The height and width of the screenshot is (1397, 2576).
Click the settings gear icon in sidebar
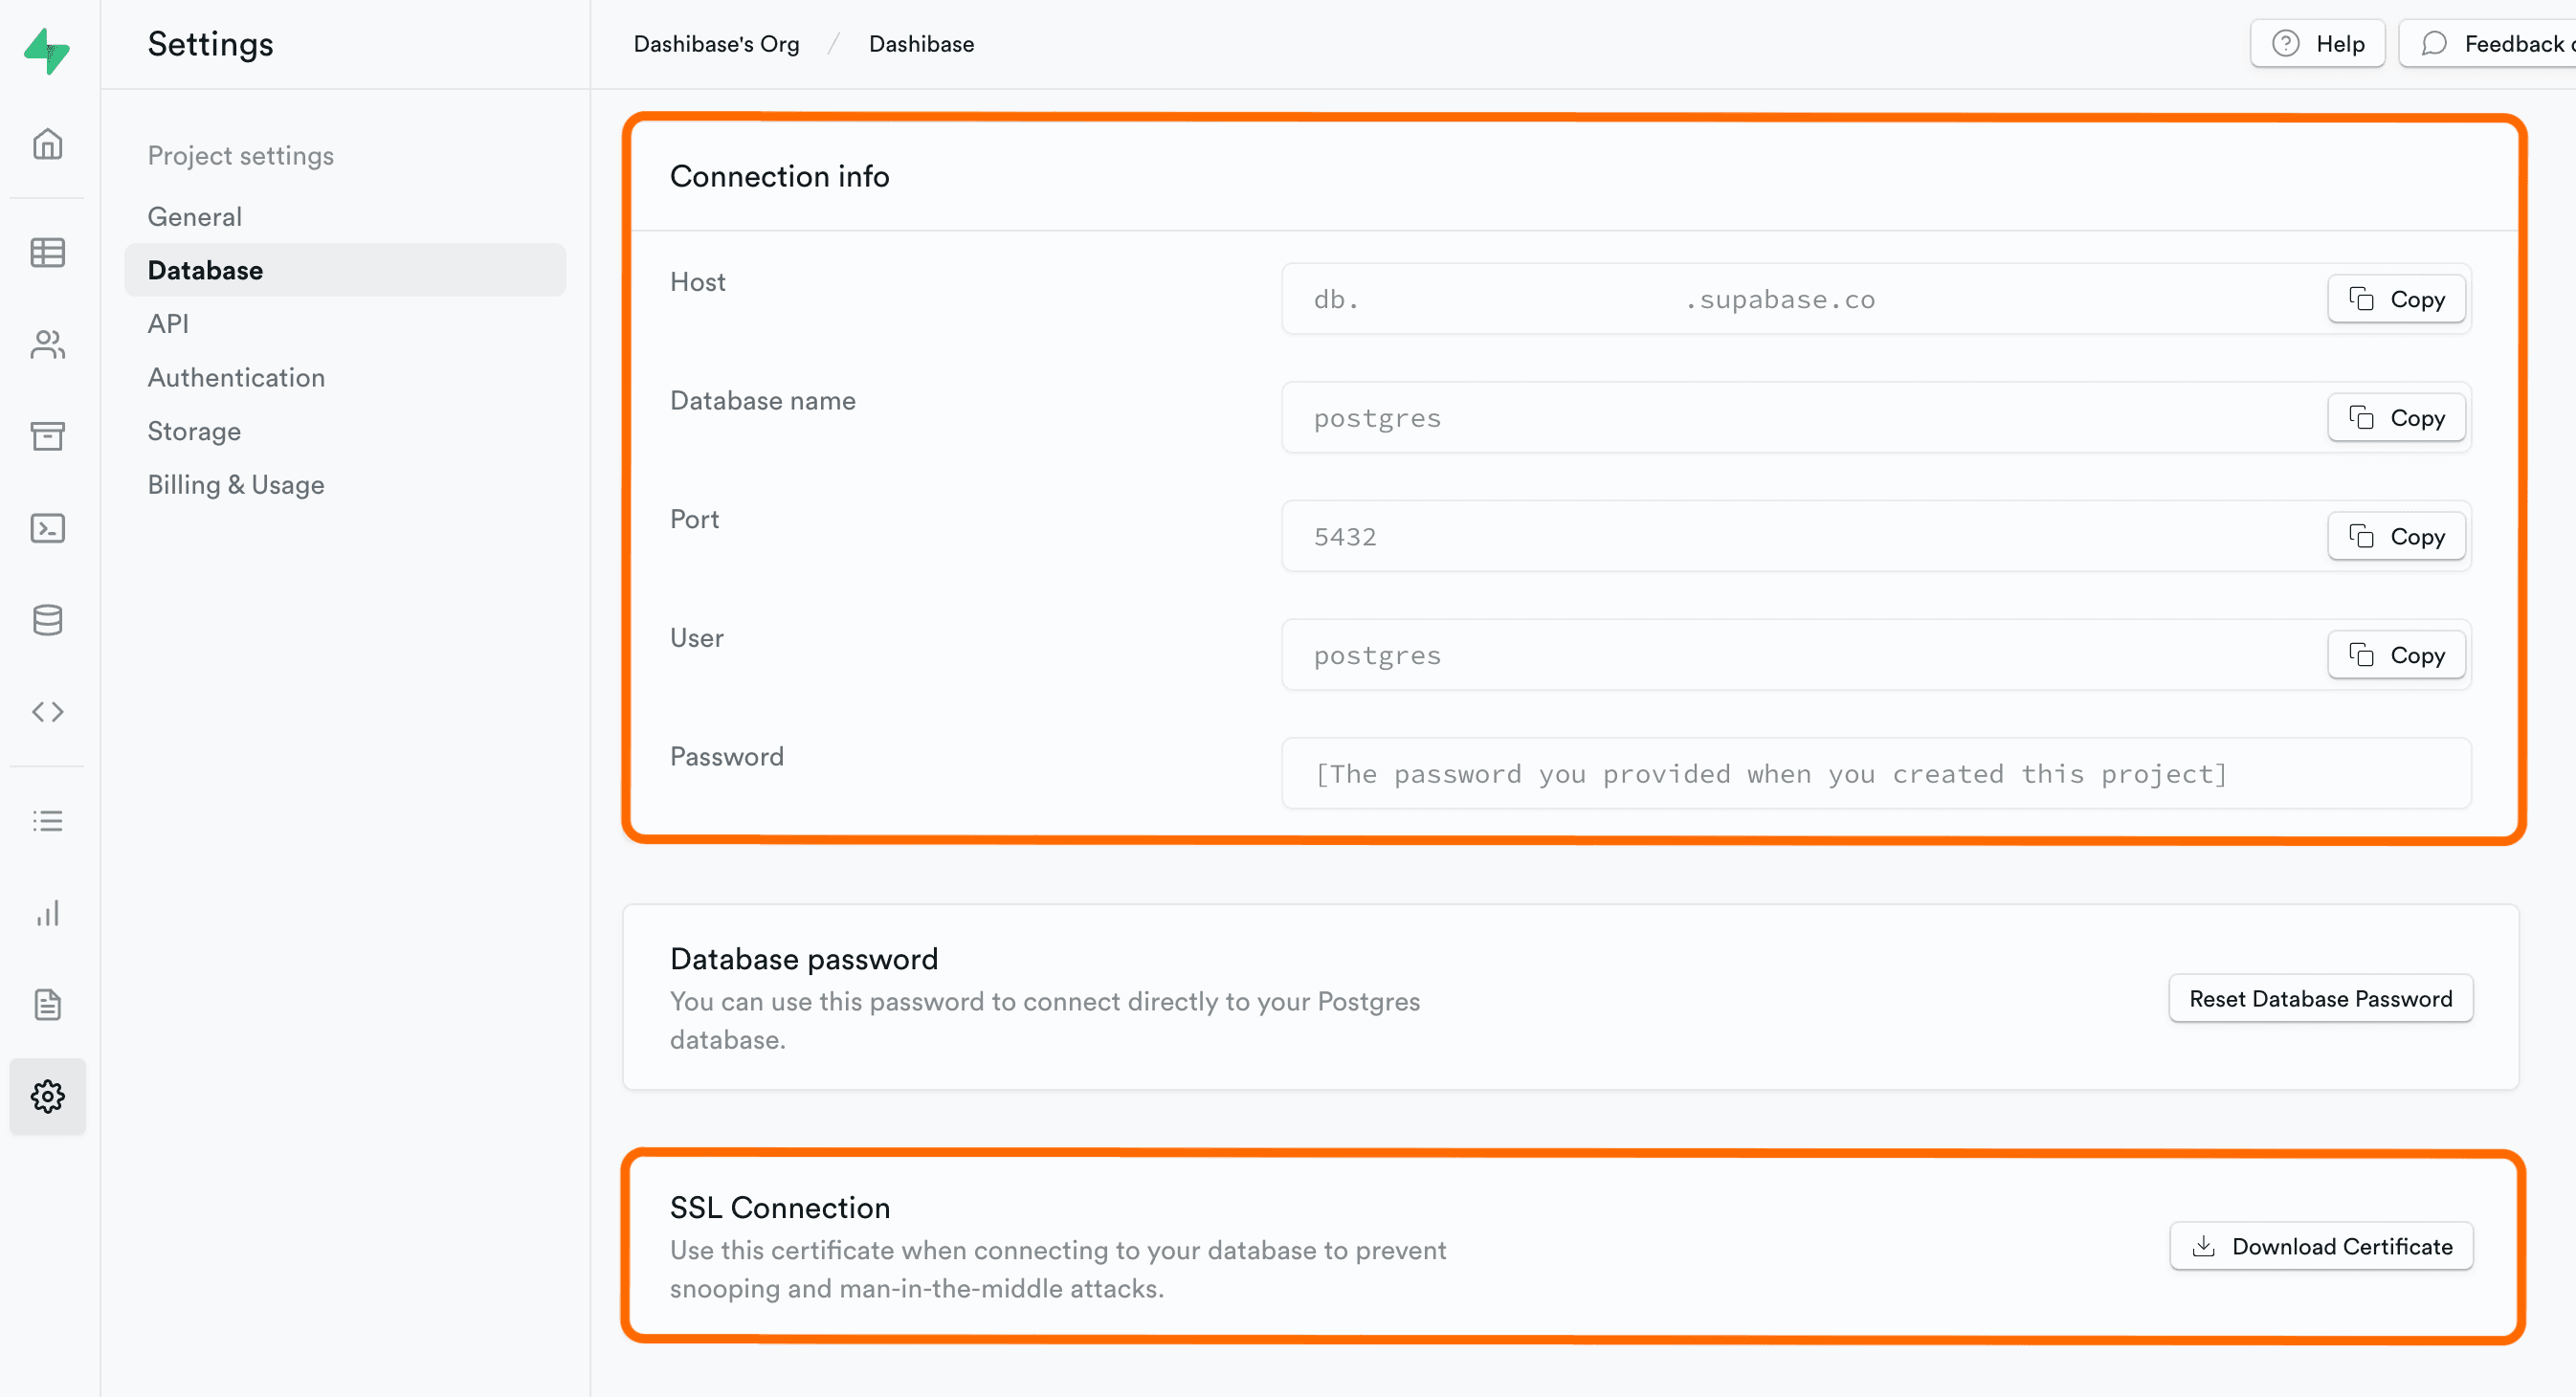pos(50,1096)
